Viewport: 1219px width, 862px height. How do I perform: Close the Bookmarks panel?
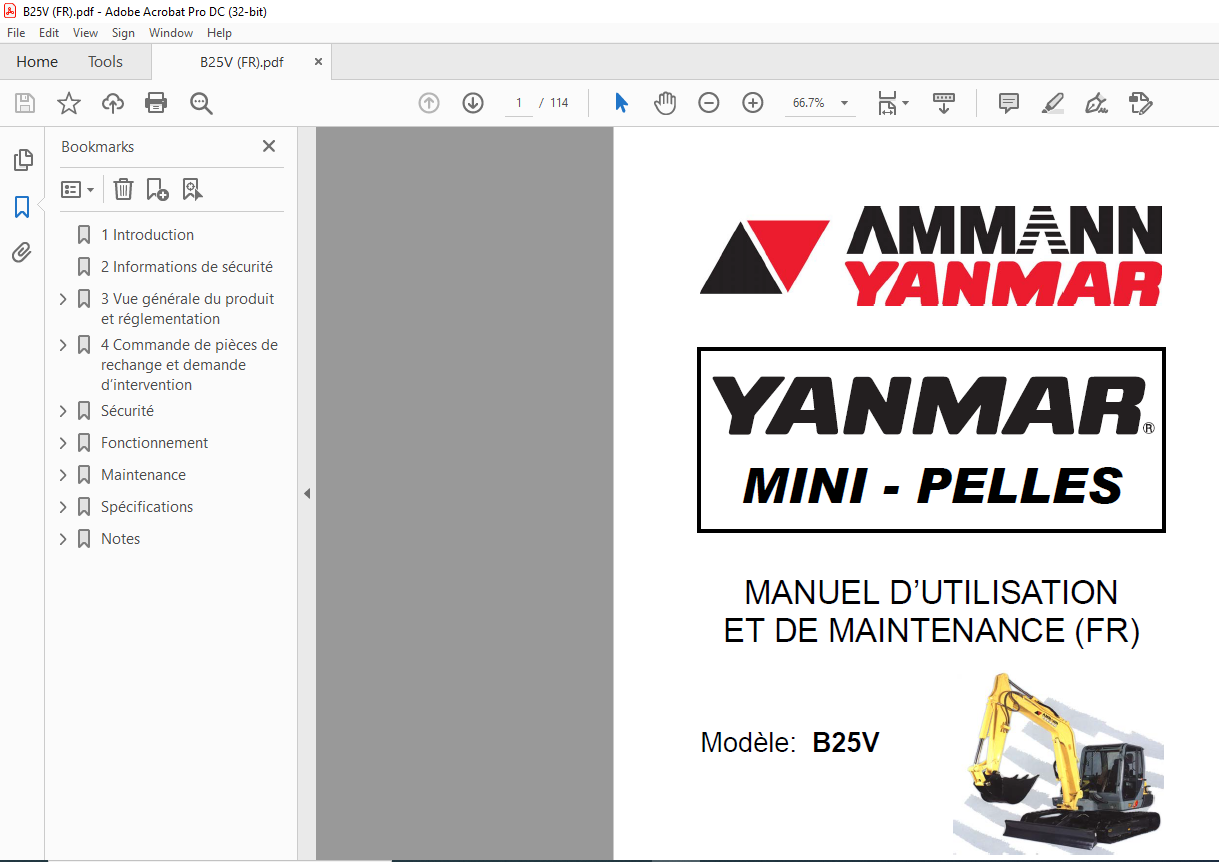(x=269, y=146)
